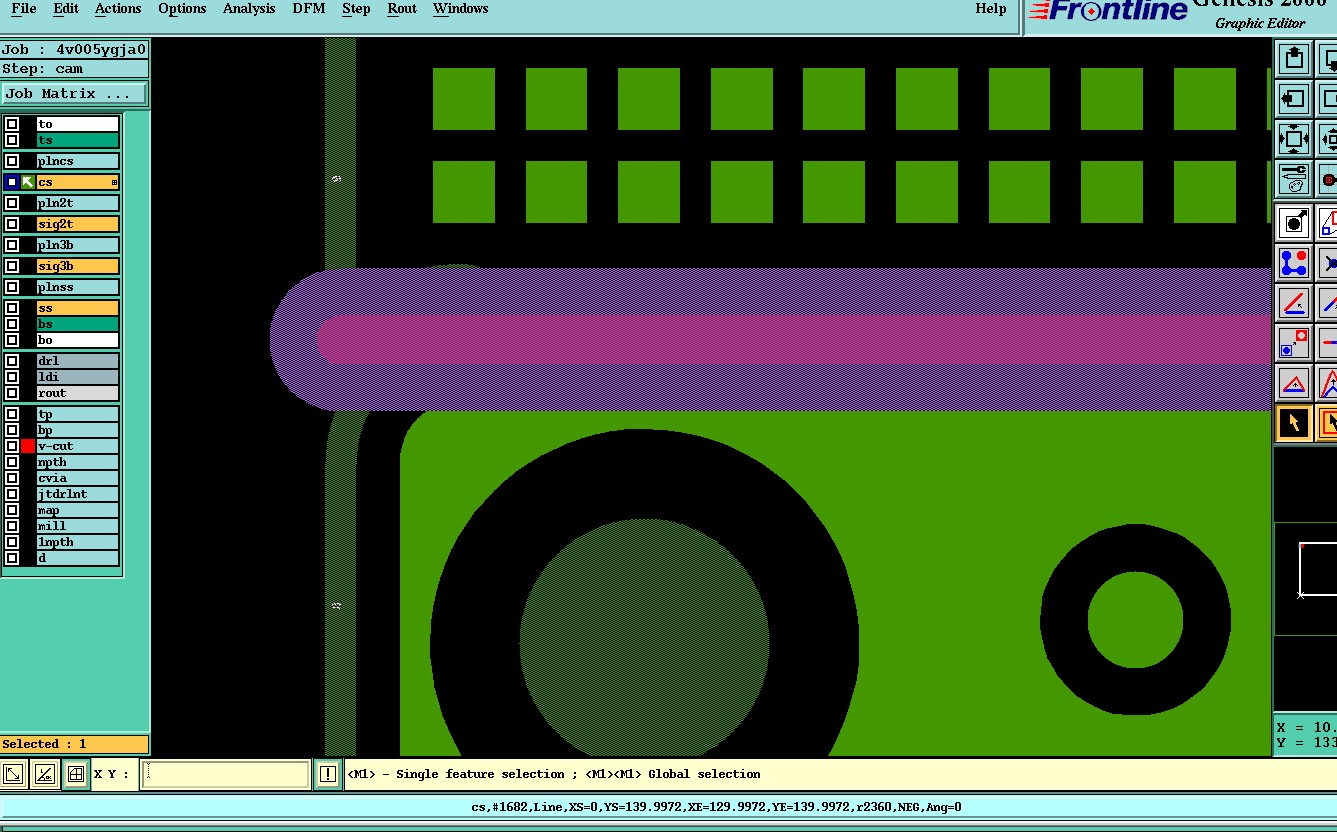Viewport: 1337px width, 832px height.
Task: Select the red triangle tool icon
Action: (1294, 383)
